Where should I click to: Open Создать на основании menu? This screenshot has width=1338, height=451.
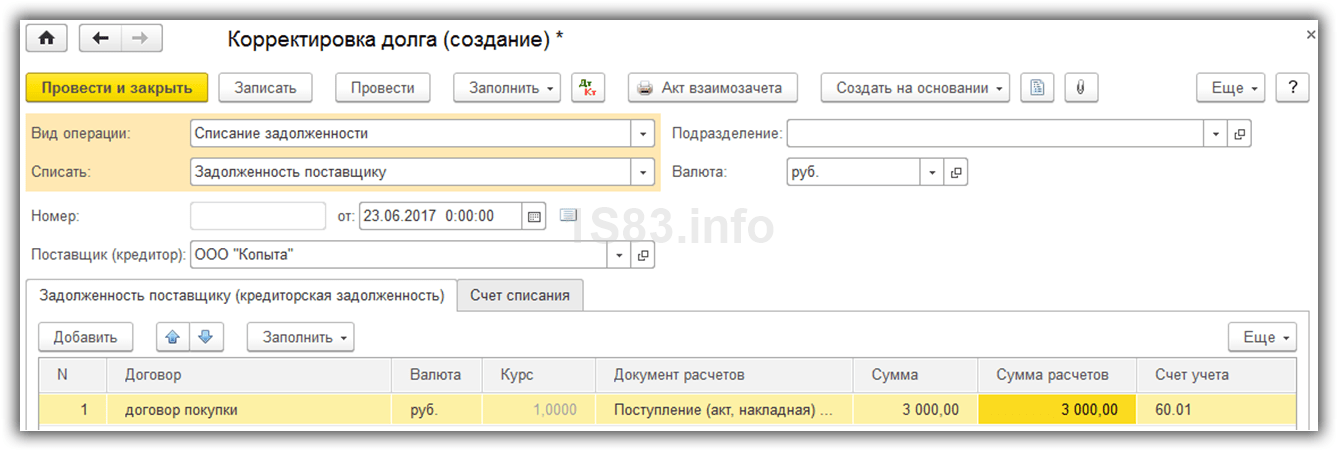[914, 88]
